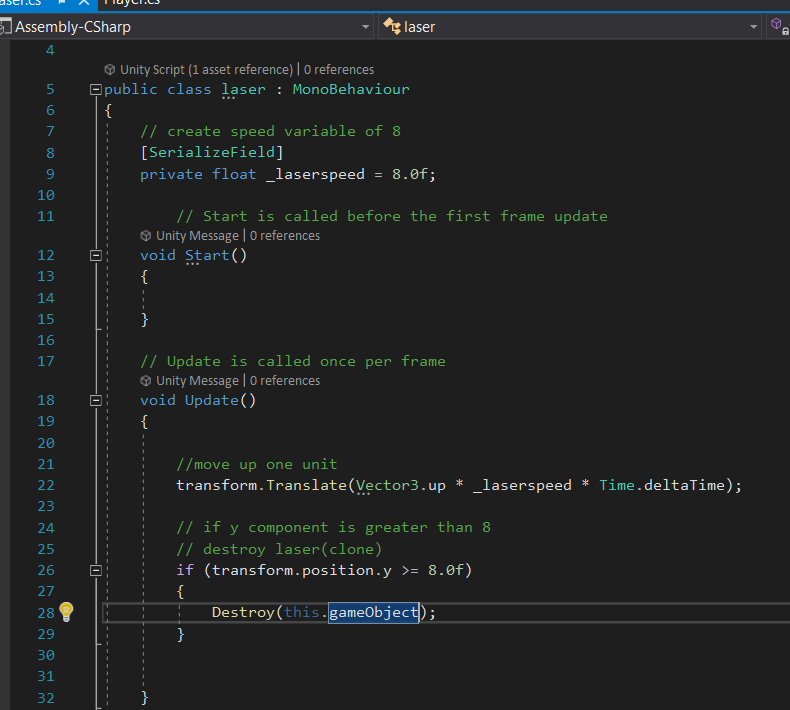
Task: Click the highlighted 'gameObject' on line 28
Action: pyautogui.click(x=373, y=613)
